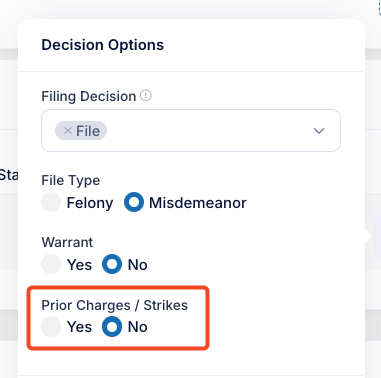The image size is (381, 378).
Task: Set Prior Charges / Strikes radio to No
Action: tap(112, 327)
